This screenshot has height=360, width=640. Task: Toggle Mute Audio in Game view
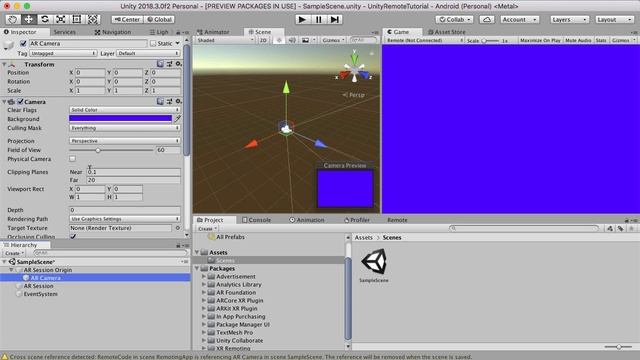pos(578,40)
